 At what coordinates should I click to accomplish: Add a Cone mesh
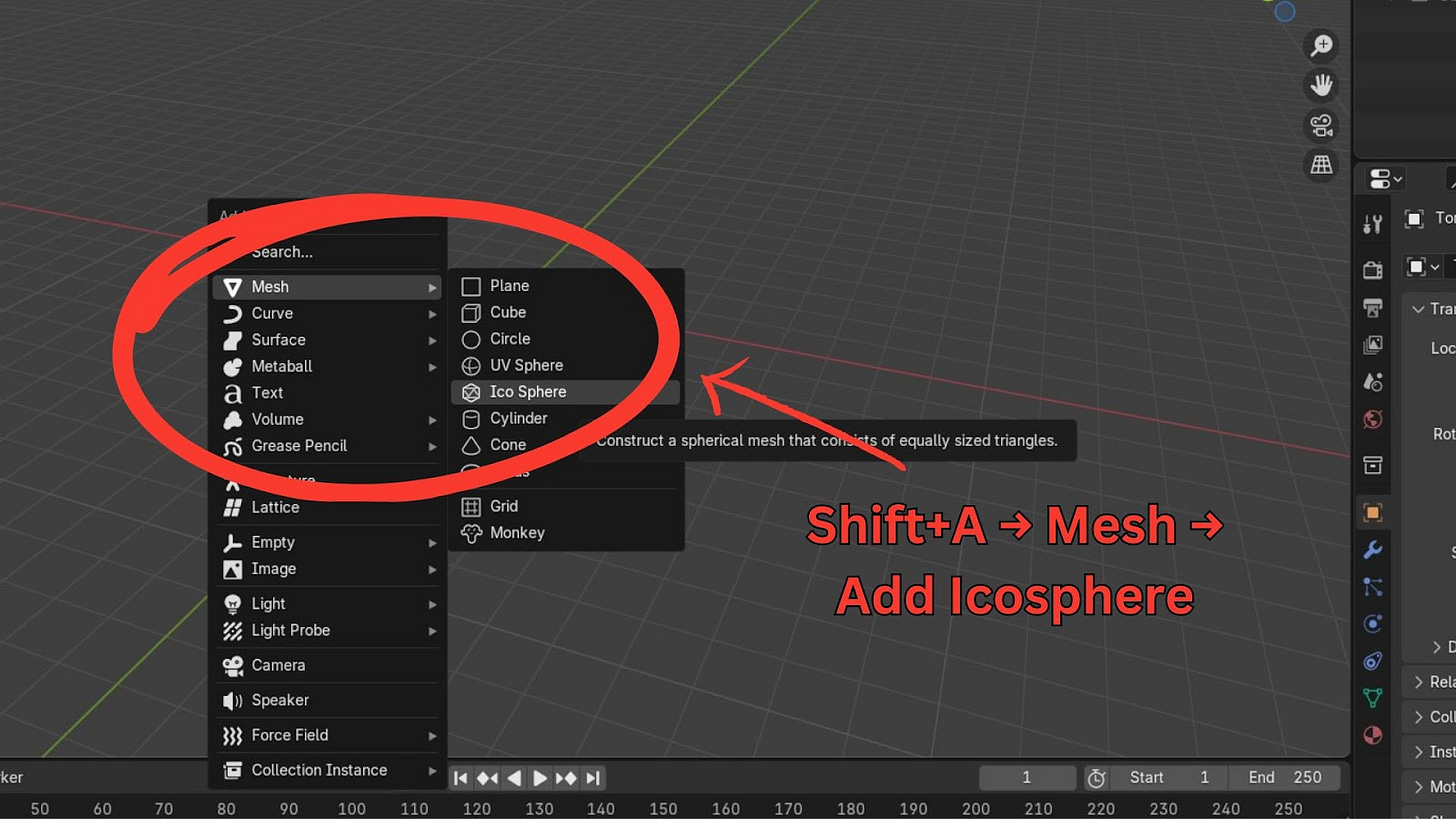pyautogui.click(x=565, y=445)
